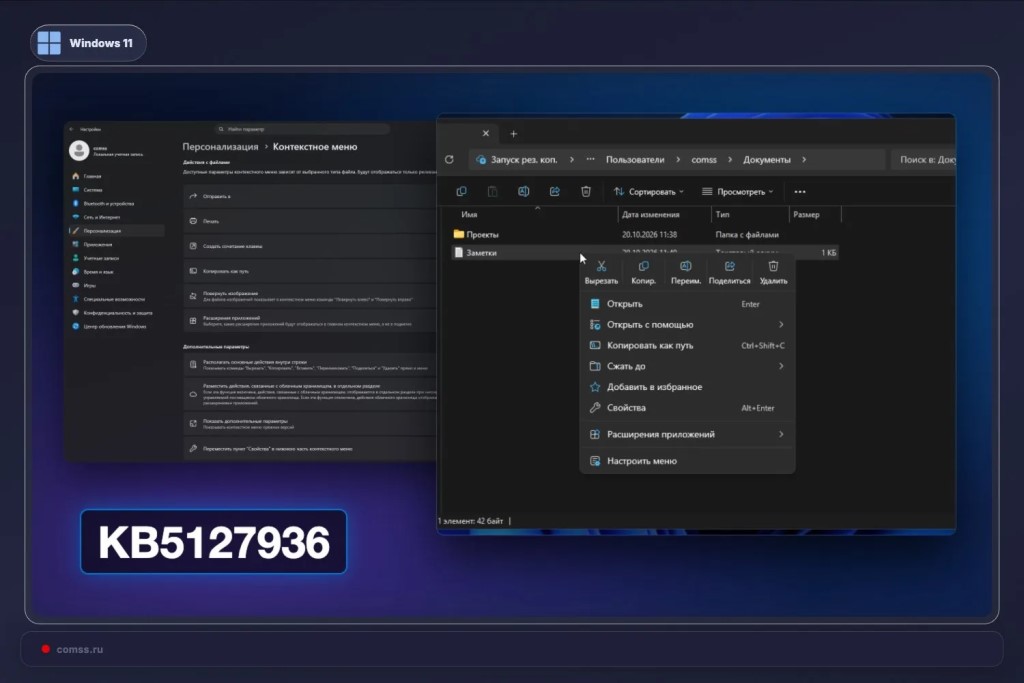Open Сортировать dropdown in Explorer toolbar
The image size is (1024, 683).
(x=648, y=192)
